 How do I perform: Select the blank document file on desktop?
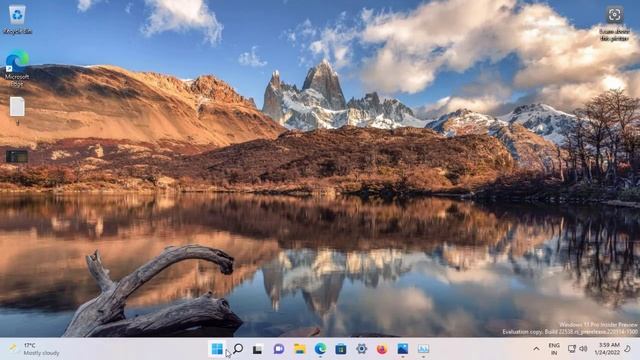pyautogui.click(x=17, y=110)
